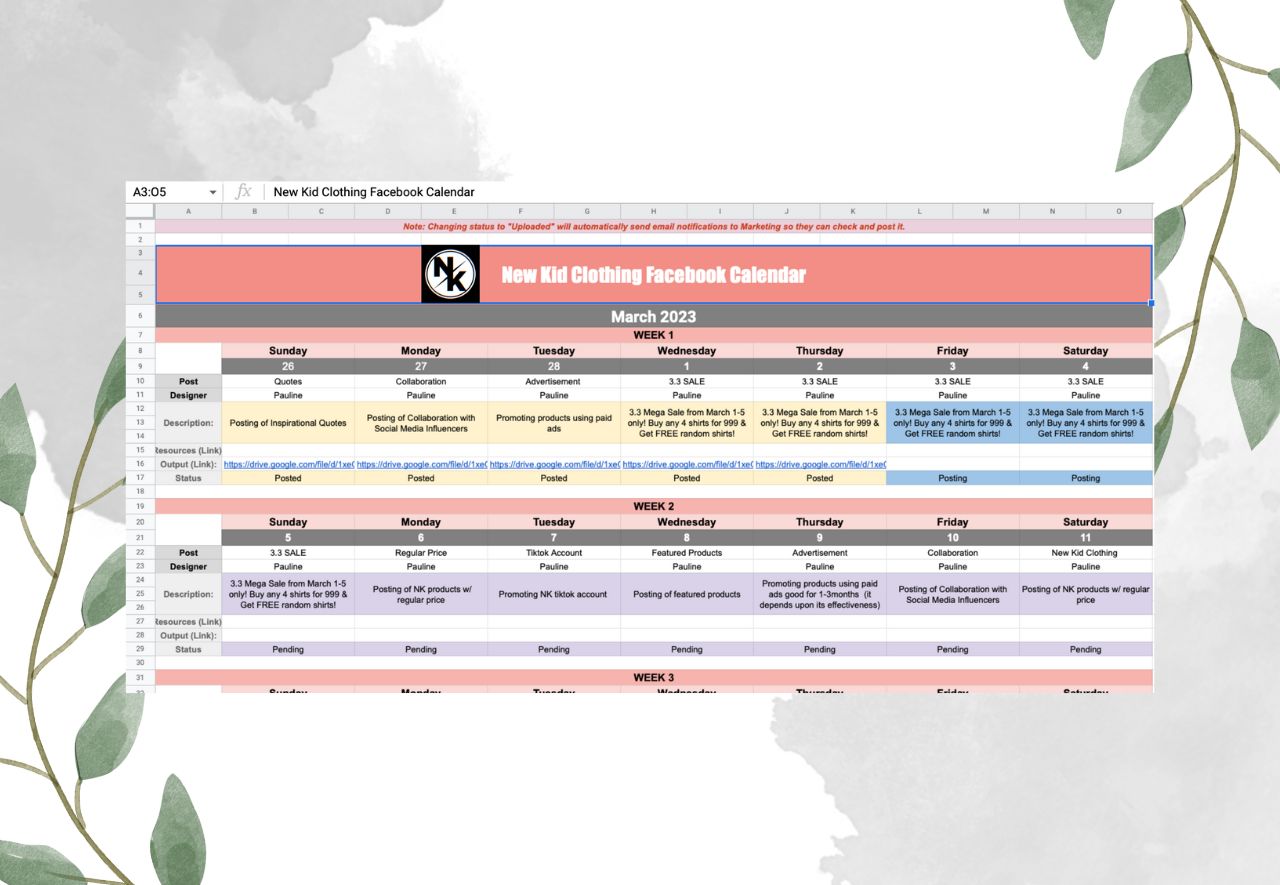The width and height of the screenshot is (1280, 885).
Task: Click the NK logo image
Action: (x=451, y=274)
